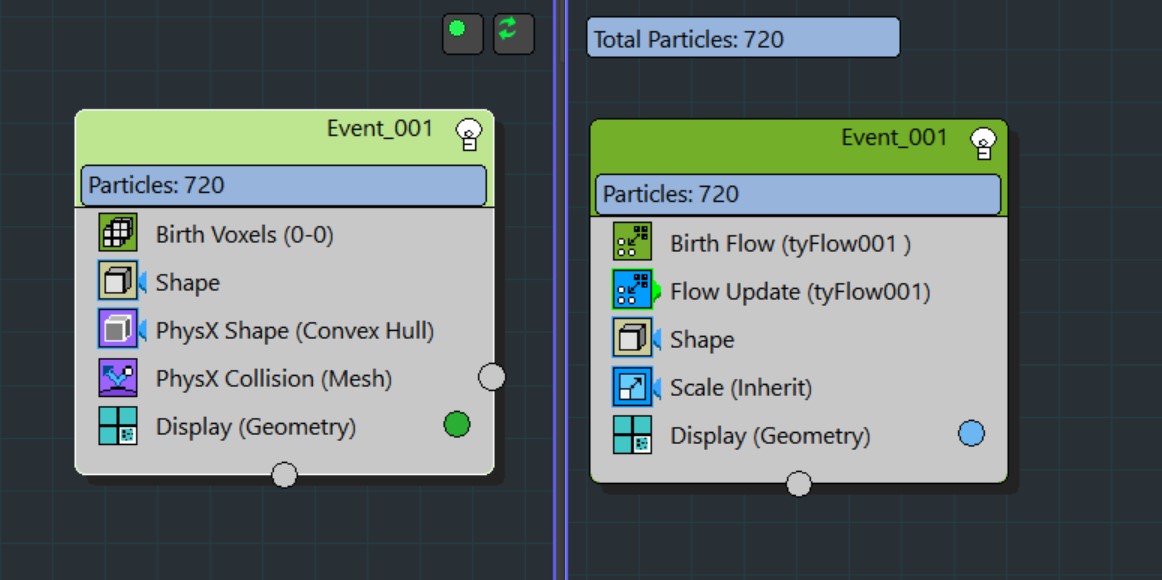Click Display icon in the left event
Image resolution: width=1162 pixels, height=580 pixels.
click(118, 426)
